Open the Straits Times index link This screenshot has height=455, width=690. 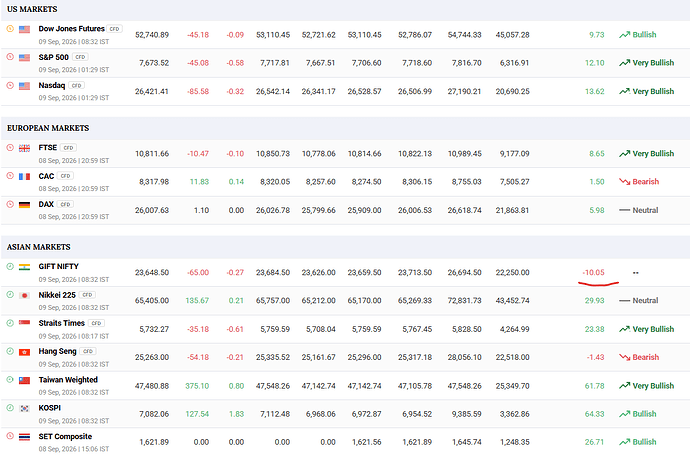(x=61, y=323)
